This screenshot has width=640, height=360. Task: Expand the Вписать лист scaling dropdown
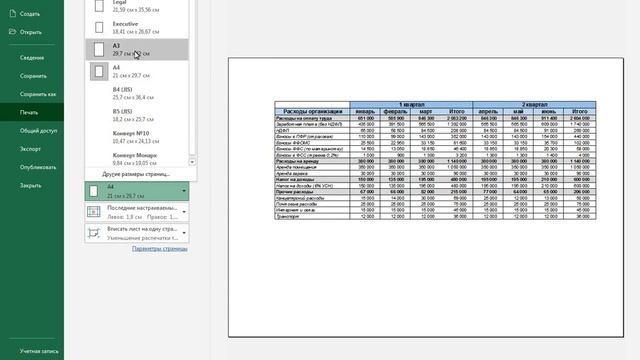(184, 233)
